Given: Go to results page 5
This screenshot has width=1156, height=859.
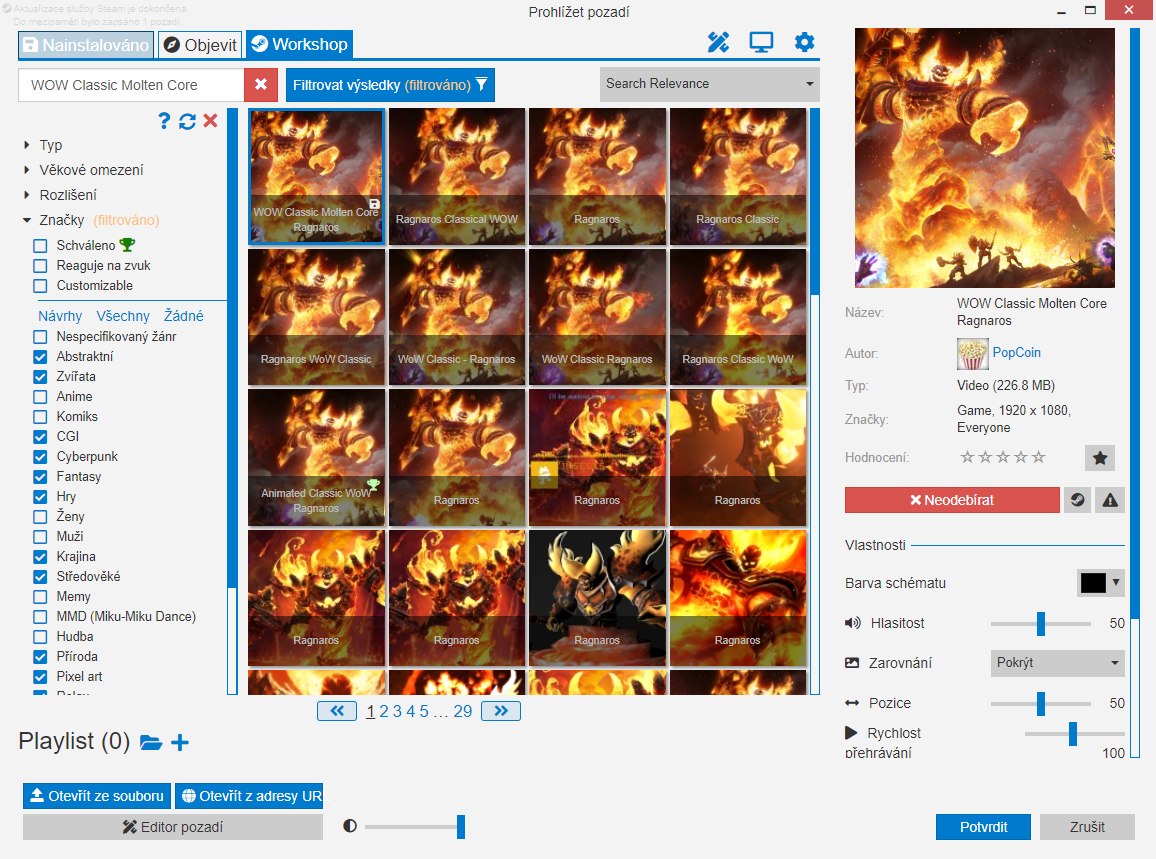Looking at the screenshot, I should pyautogui.click(x=424, y=712).
